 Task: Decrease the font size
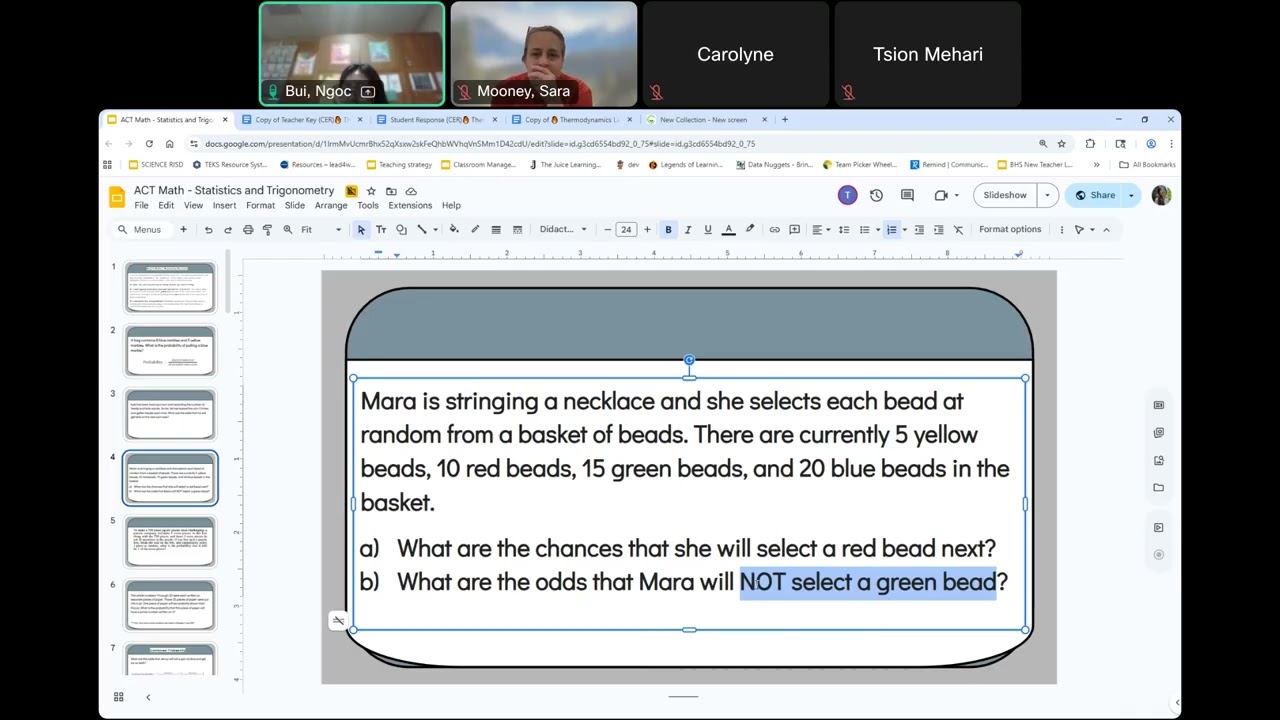(607, 230)
